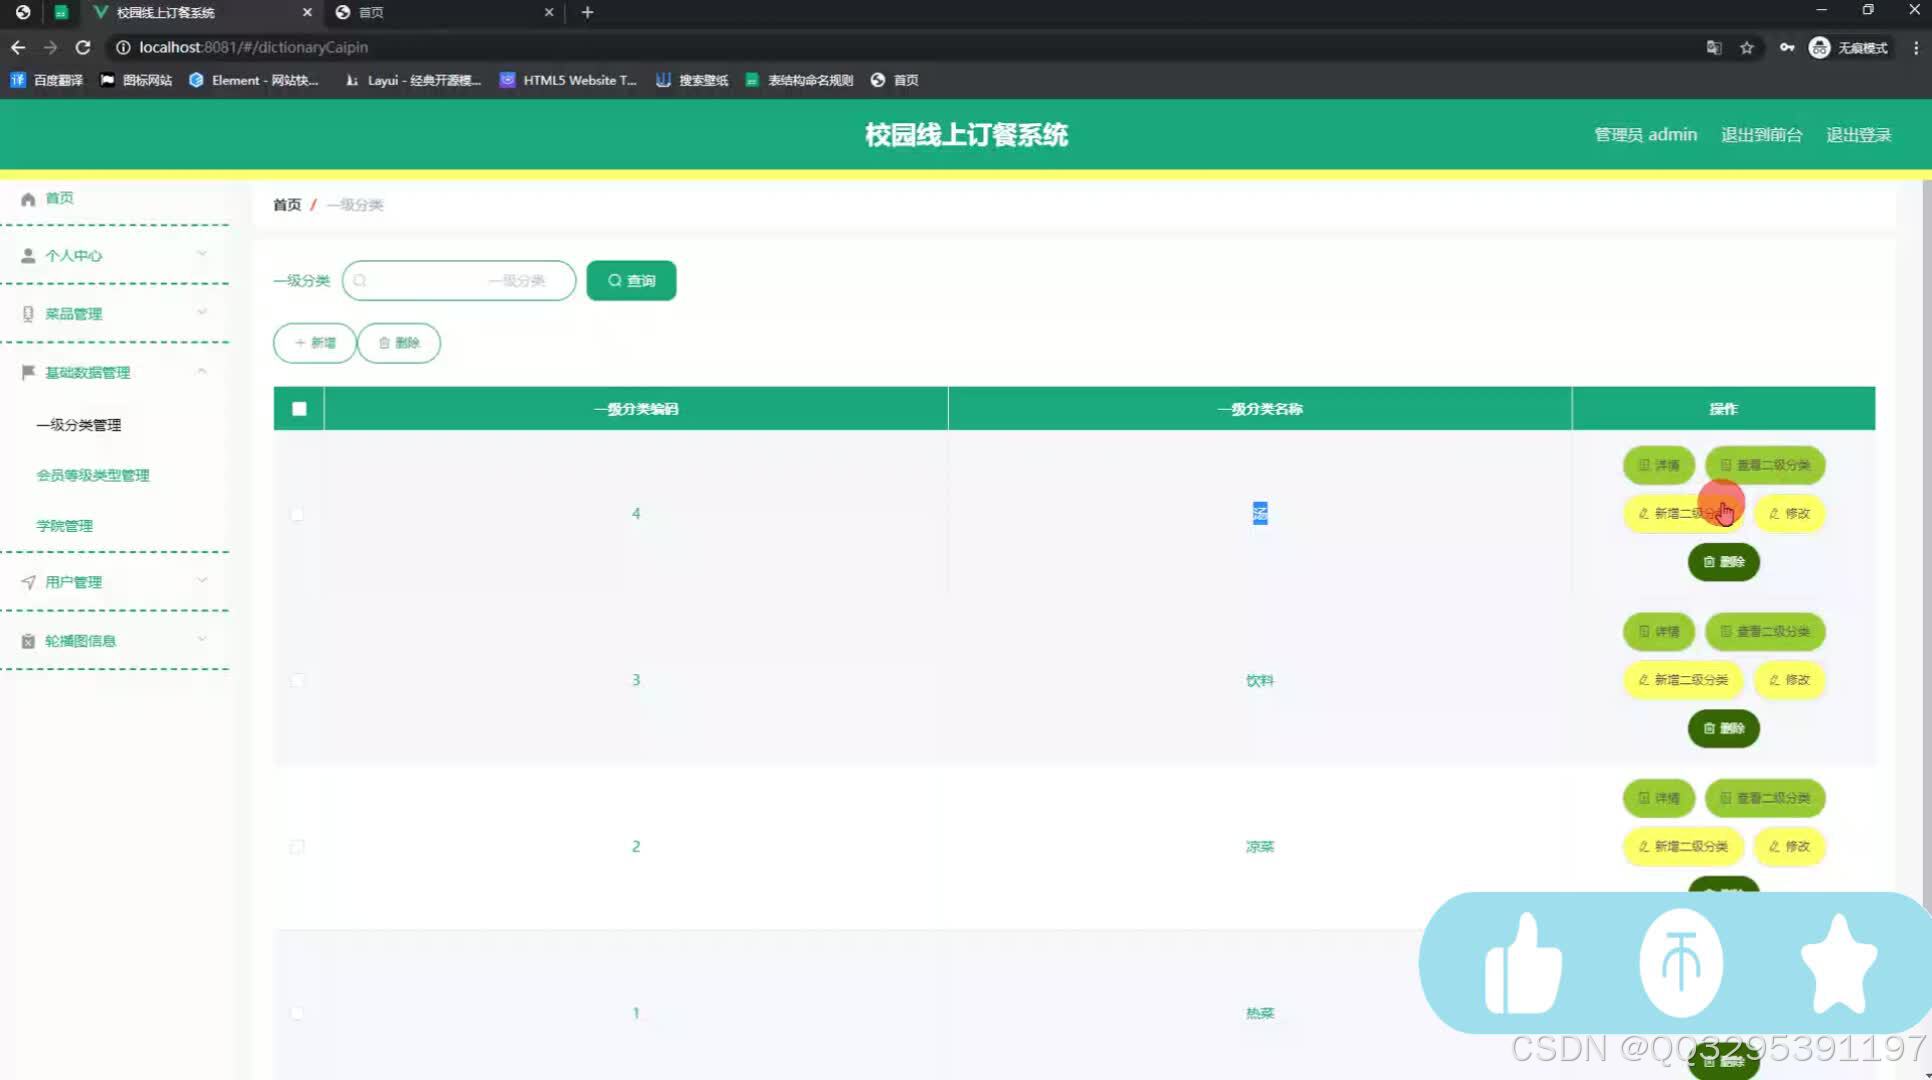
Task: Click the 轮播图信息 clipboard icon
Action: point(28,641)
